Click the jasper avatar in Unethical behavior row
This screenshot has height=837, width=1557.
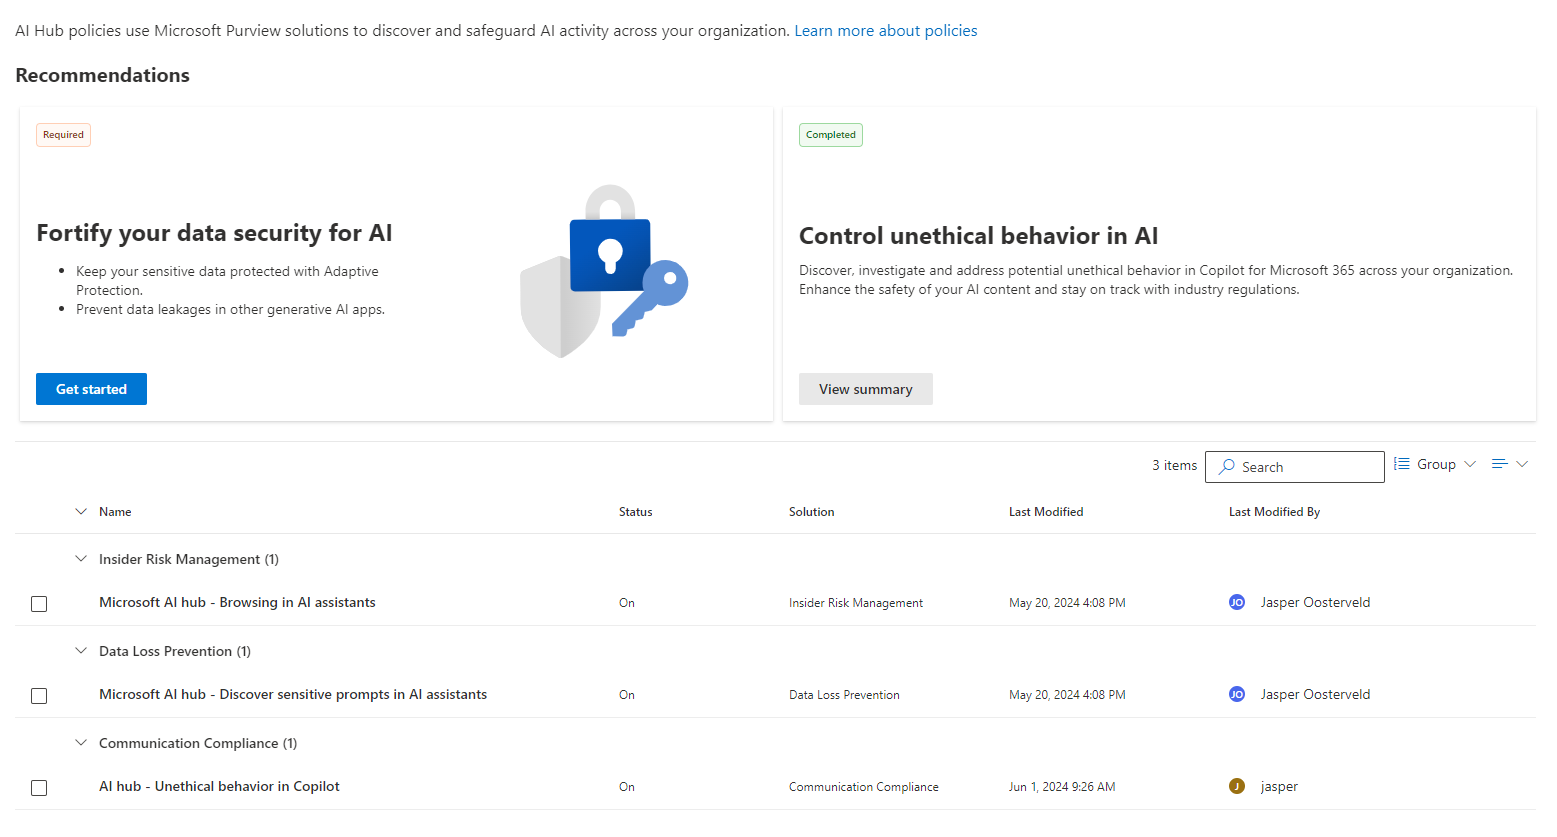pos(1237,786)
